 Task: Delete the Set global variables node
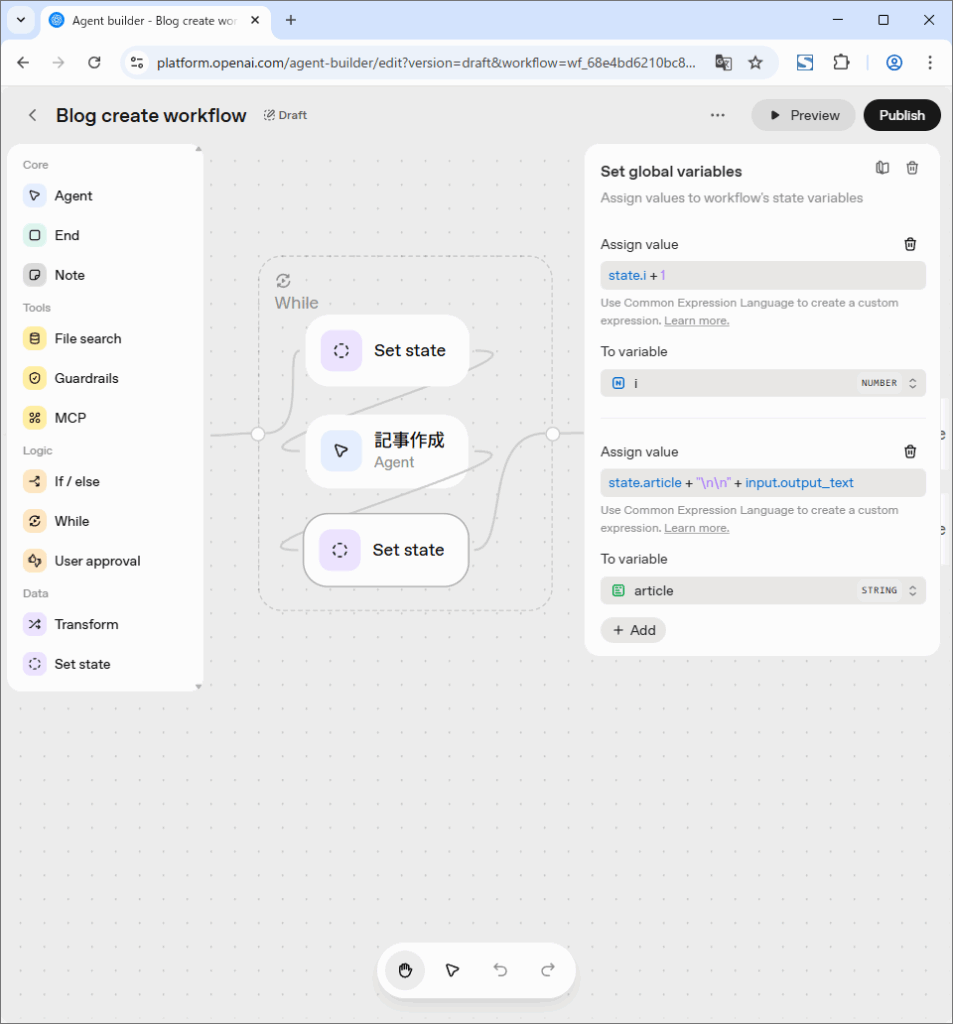[x=912, y=168]
